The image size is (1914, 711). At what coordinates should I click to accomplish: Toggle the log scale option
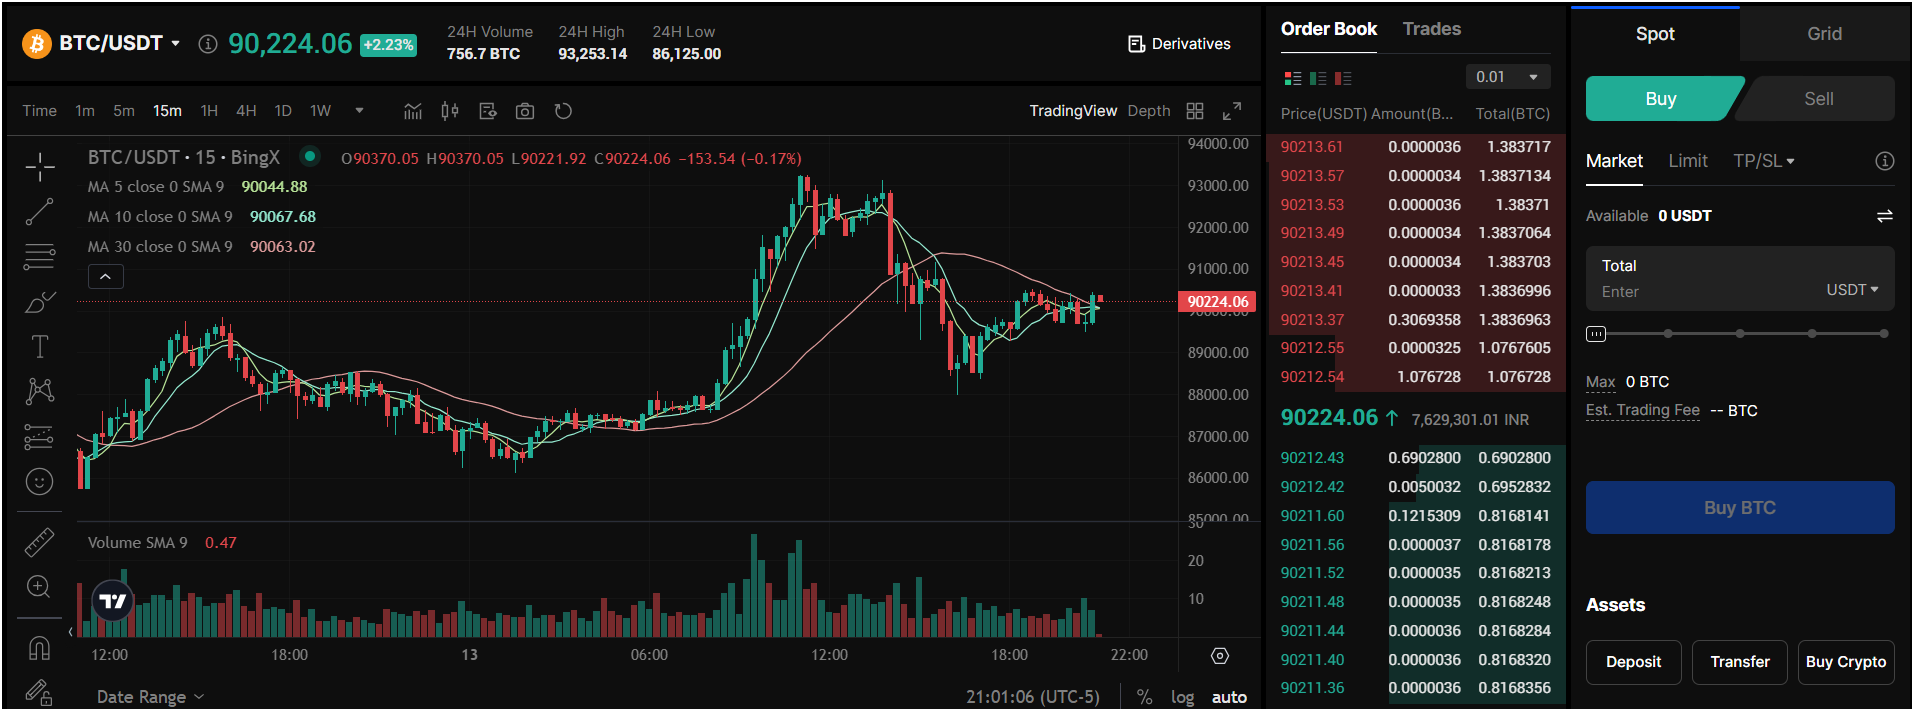tap(1182, 697)
